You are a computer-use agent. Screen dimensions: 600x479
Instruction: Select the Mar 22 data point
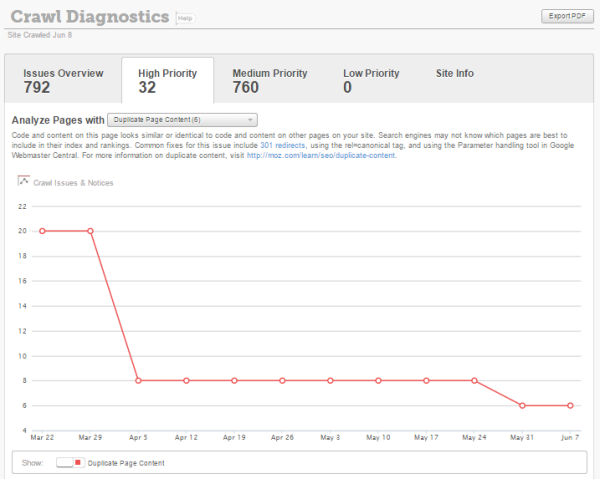point(42,231)
